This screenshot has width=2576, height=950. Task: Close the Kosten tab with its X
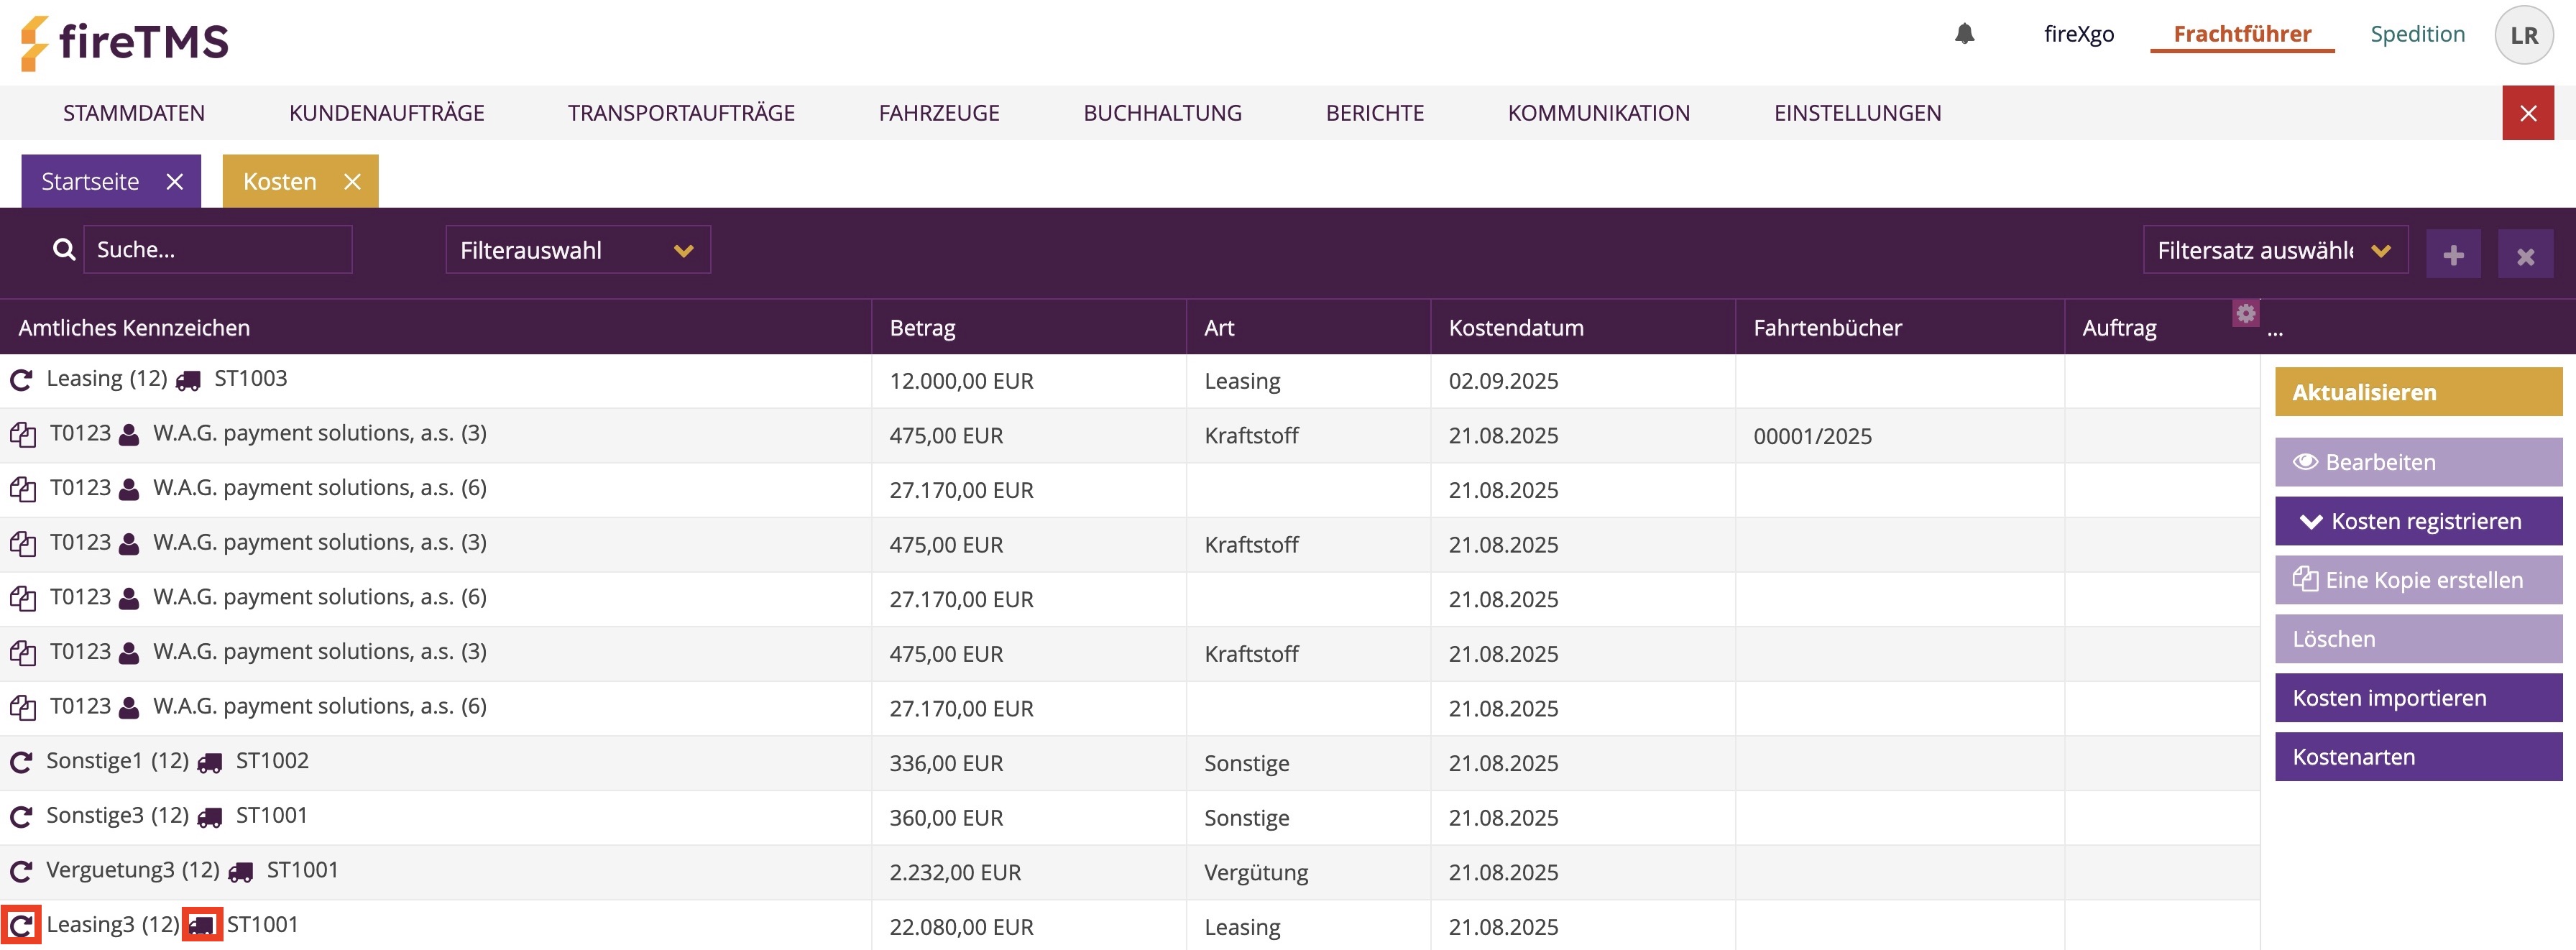pos(352,182)
